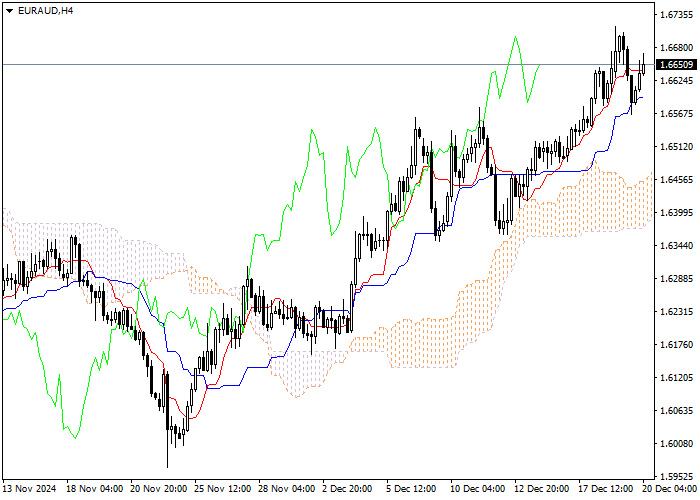This screenshot has width=700, height=500.
Task: Click the 10 Dec 04:00 time label
Action: 477,489
